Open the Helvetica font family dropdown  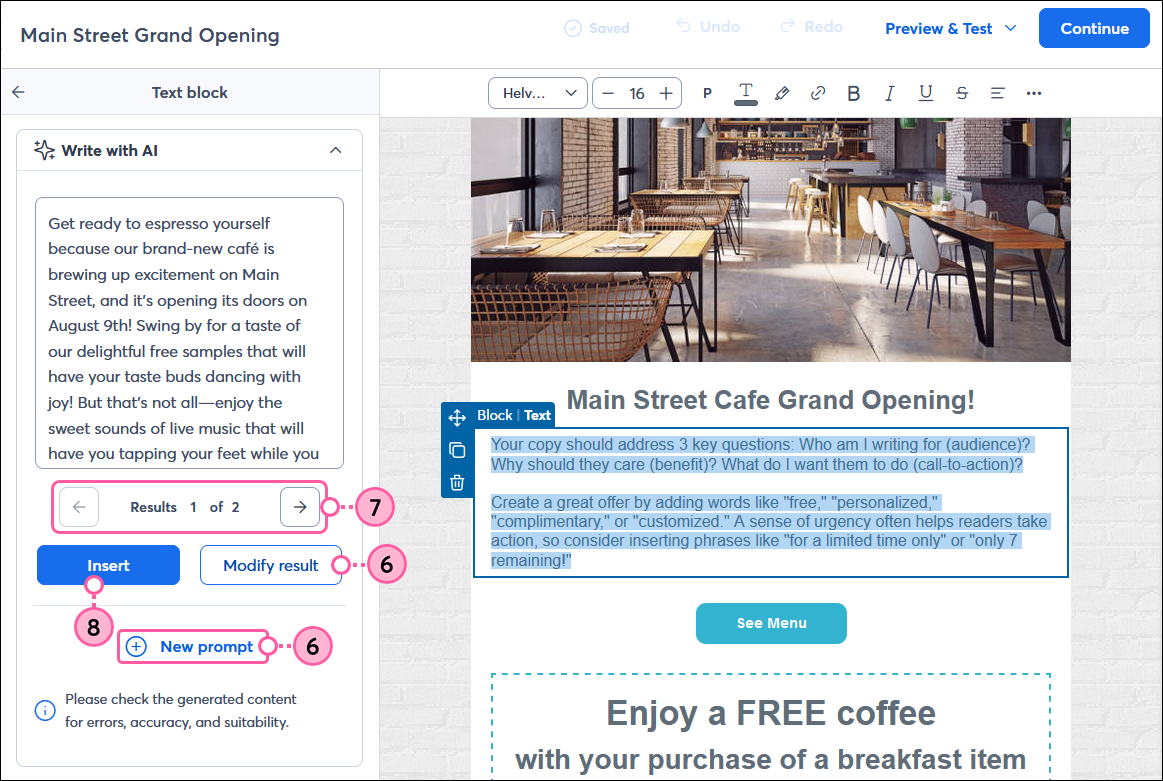pos(537,93)
